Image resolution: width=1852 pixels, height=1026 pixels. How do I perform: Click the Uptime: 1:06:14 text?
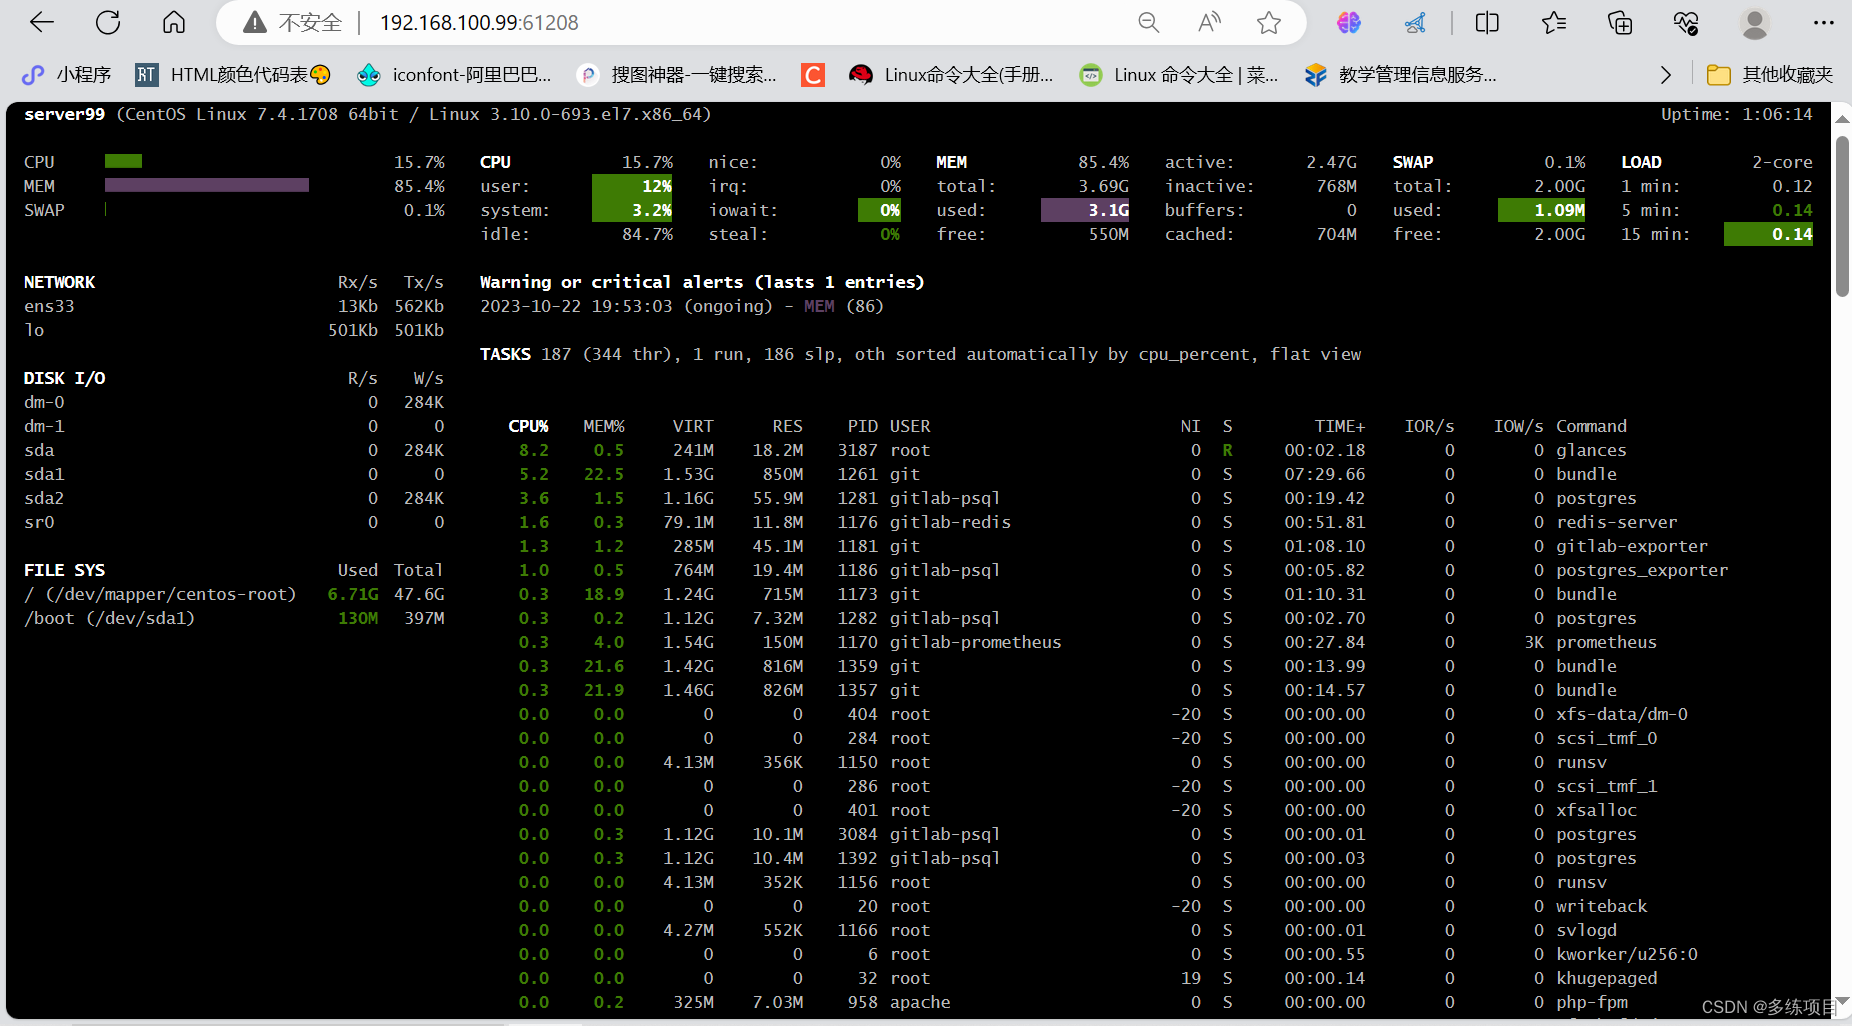click(1737, 114)
